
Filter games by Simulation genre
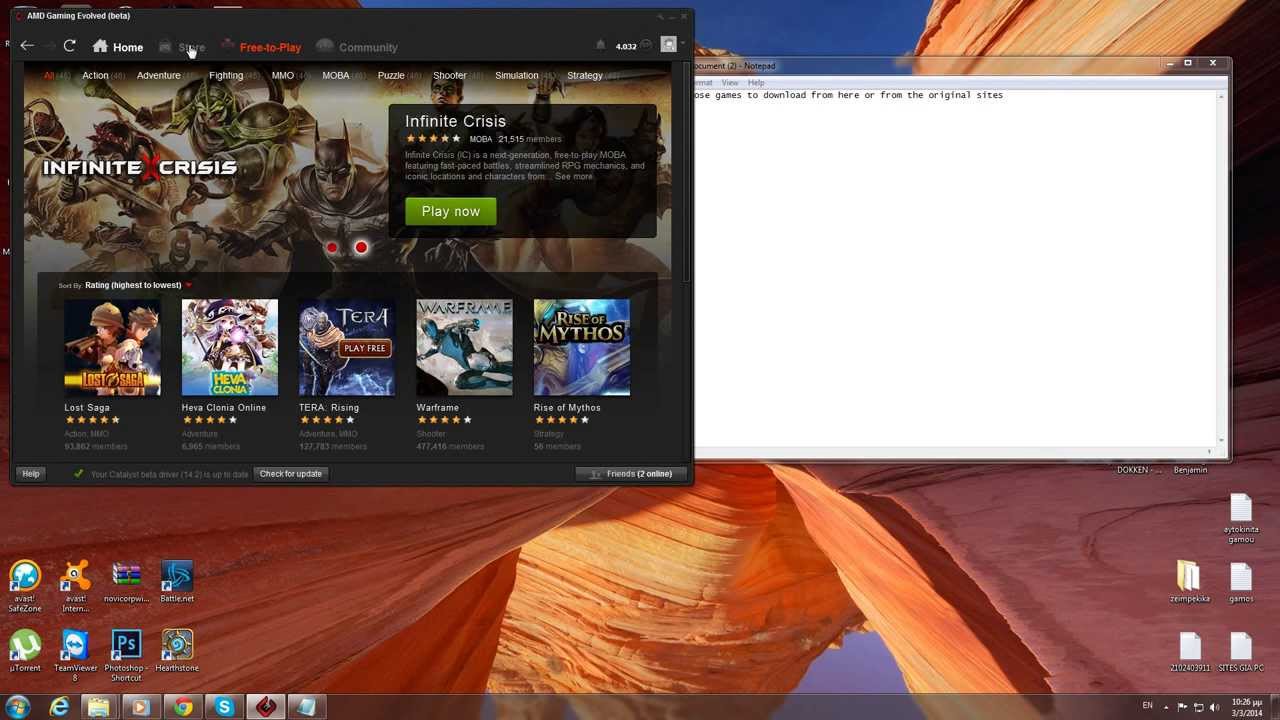click(x=525, y=75)
